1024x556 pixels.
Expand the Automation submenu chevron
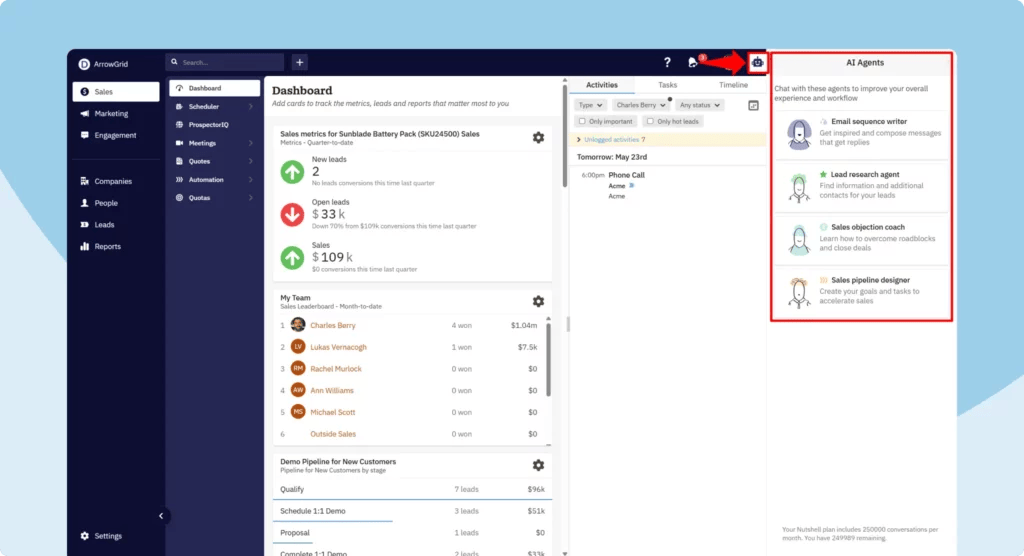(251, 180)
